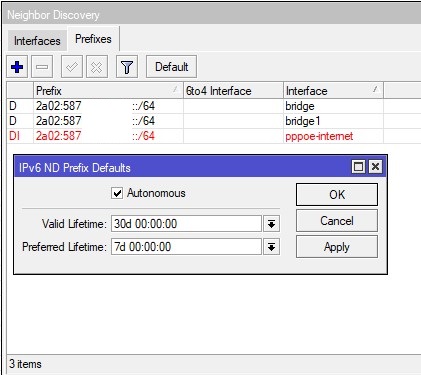Select the Prefixes tab
This screenshot has width=421, height=375.
pyautogui.click(x=93, y=39)
